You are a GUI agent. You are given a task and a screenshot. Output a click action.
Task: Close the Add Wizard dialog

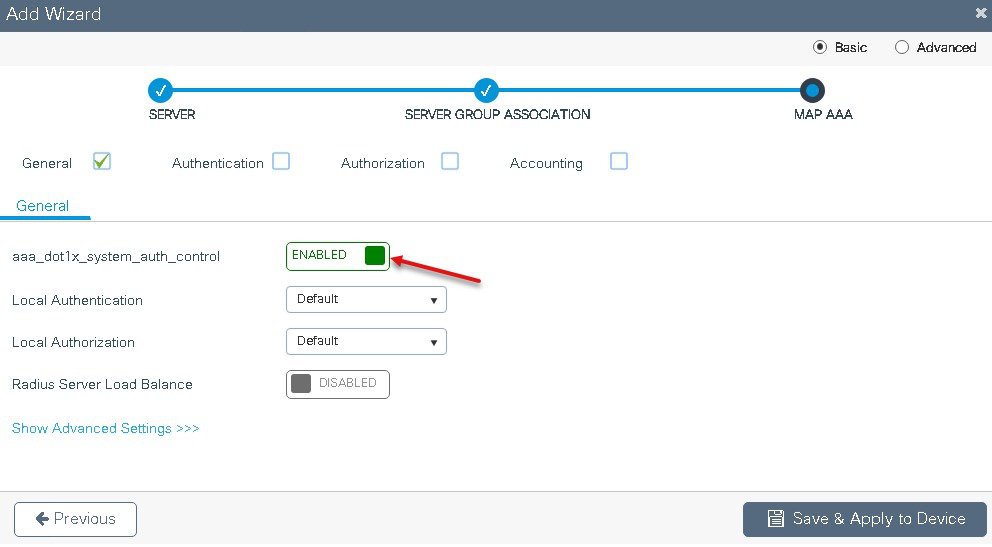(981, 13)
